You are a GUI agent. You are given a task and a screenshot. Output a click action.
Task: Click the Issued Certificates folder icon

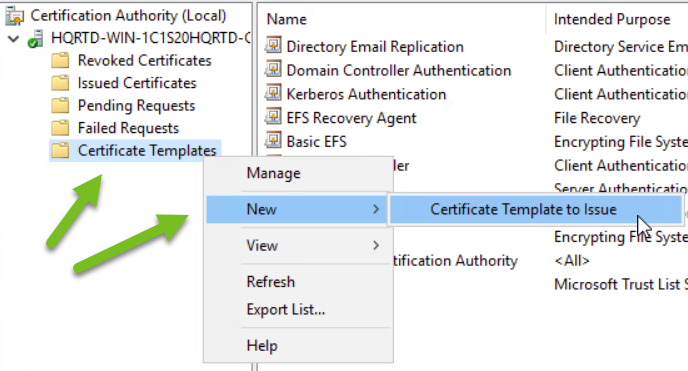coord(60,83)
